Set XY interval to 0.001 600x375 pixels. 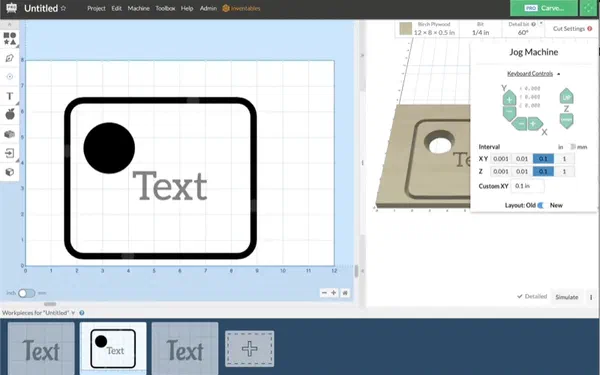coord(501,159)
